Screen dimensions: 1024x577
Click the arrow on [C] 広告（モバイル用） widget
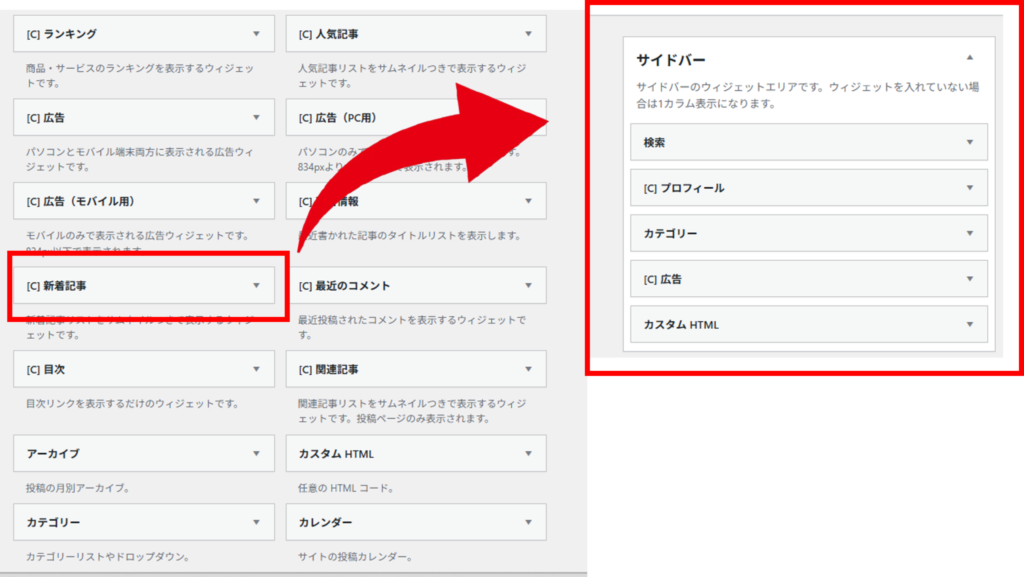256,201
